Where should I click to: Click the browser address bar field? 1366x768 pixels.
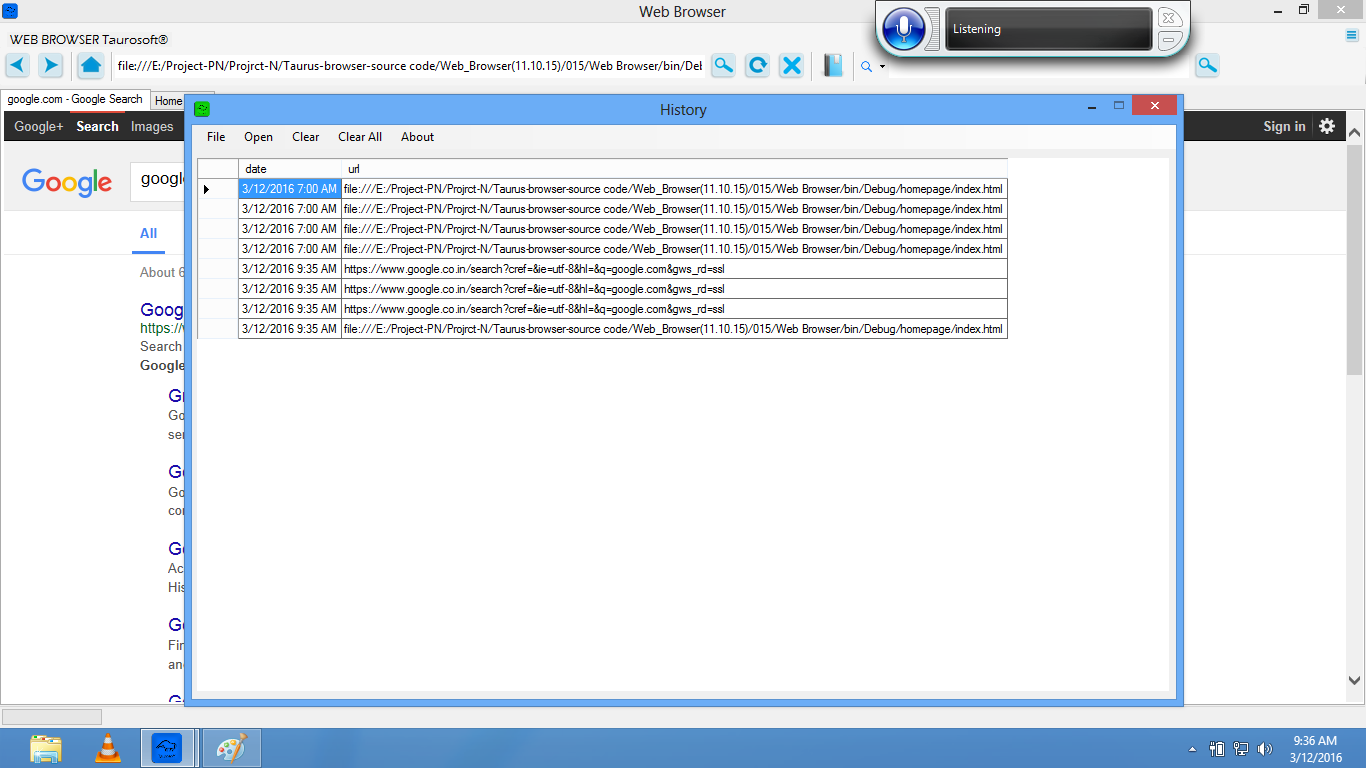408,66
